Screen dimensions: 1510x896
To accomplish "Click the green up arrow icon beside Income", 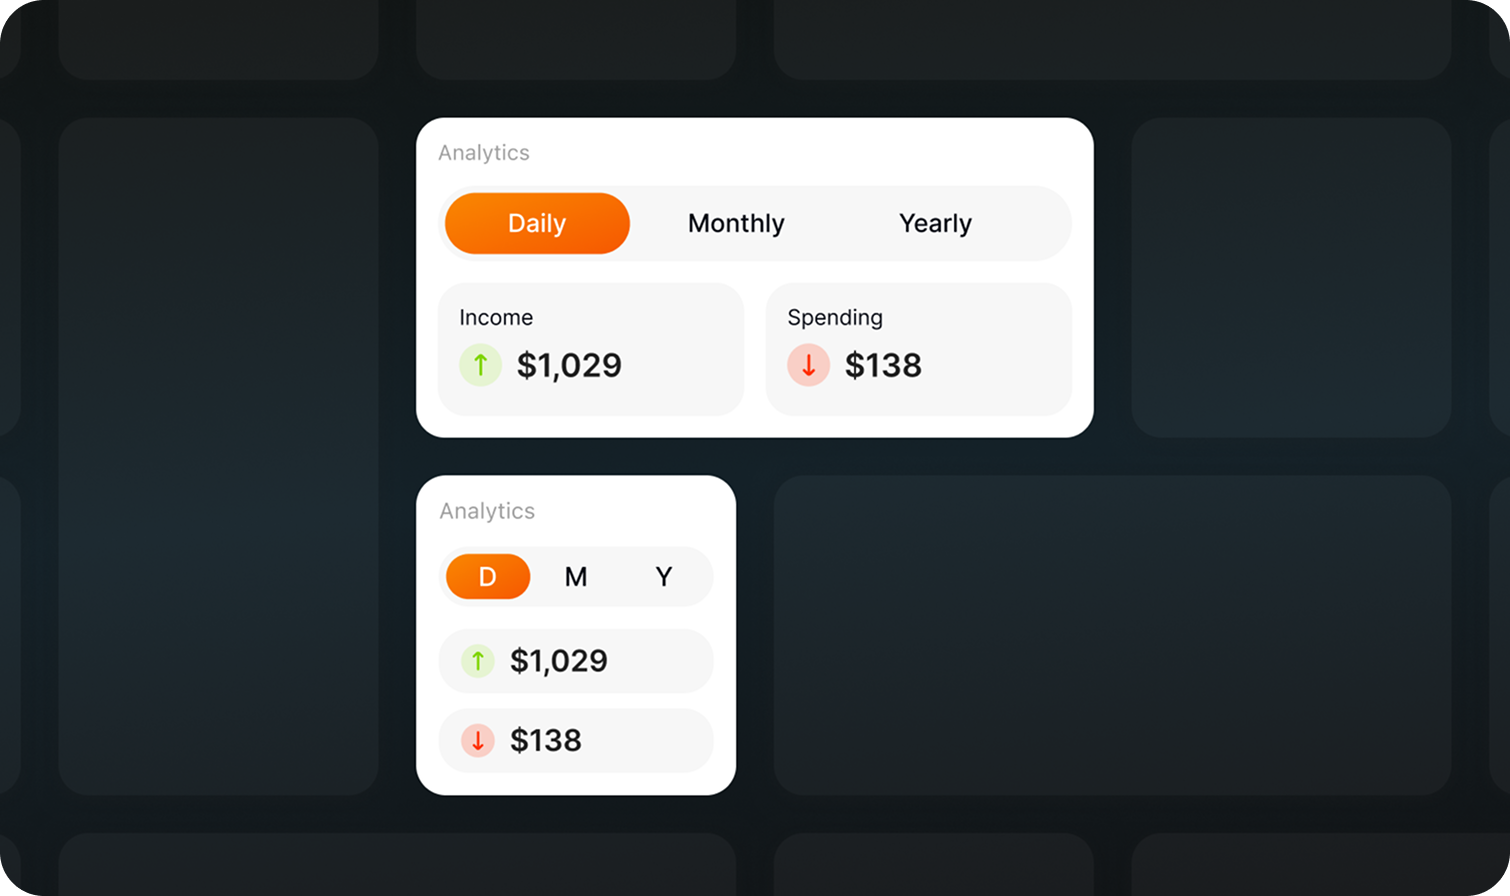I will pos(480,365).
